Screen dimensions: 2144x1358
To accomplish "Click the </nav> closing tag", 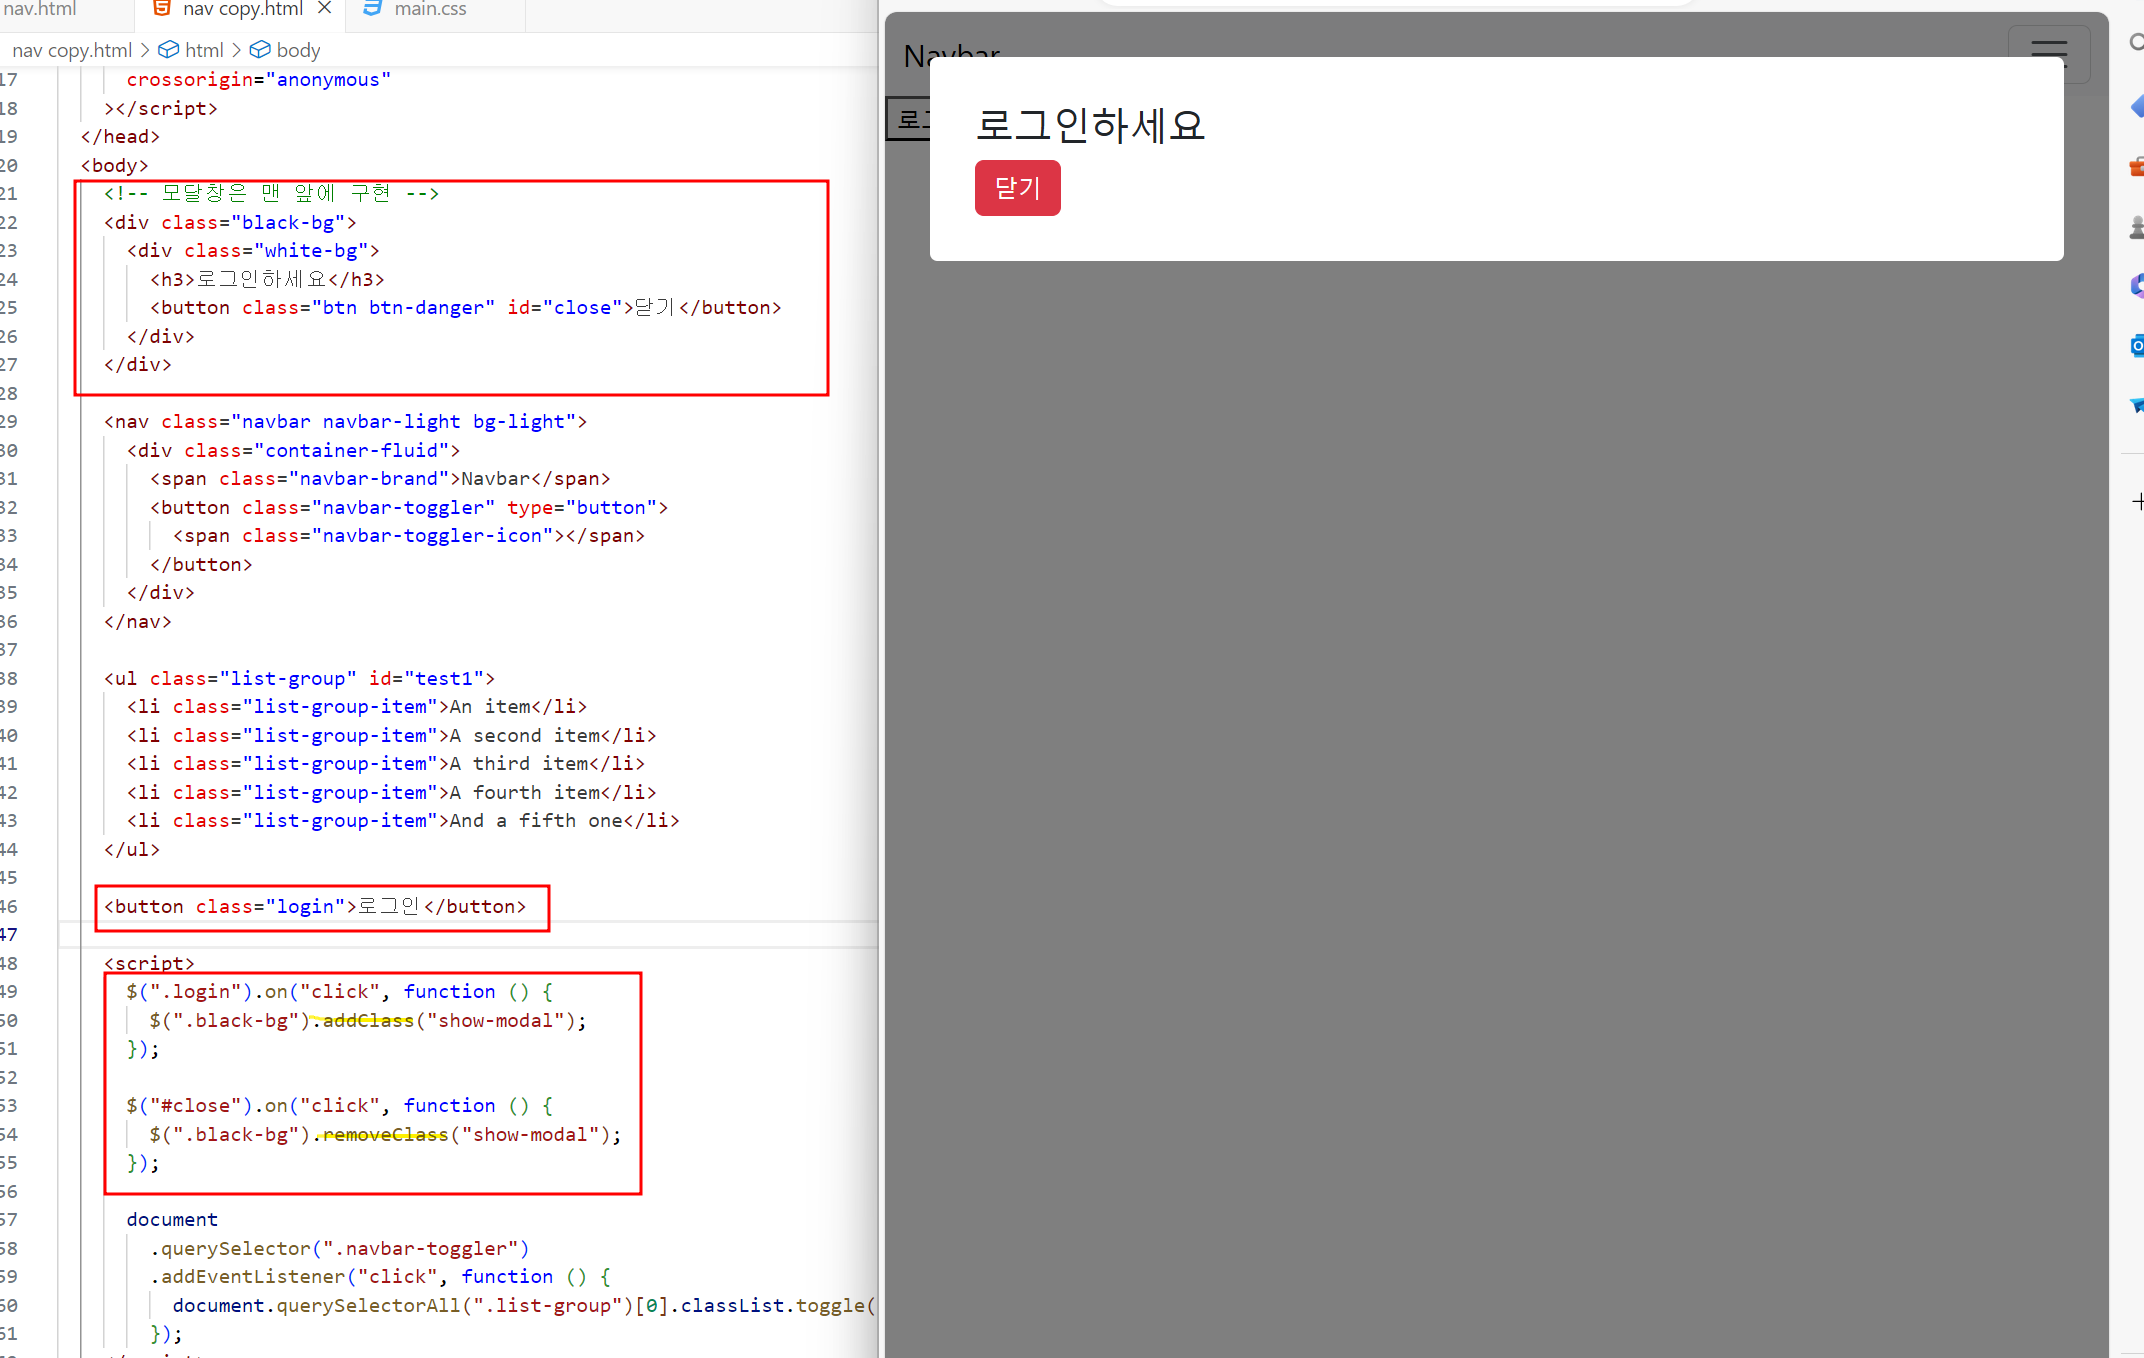I will pos(138,622).
